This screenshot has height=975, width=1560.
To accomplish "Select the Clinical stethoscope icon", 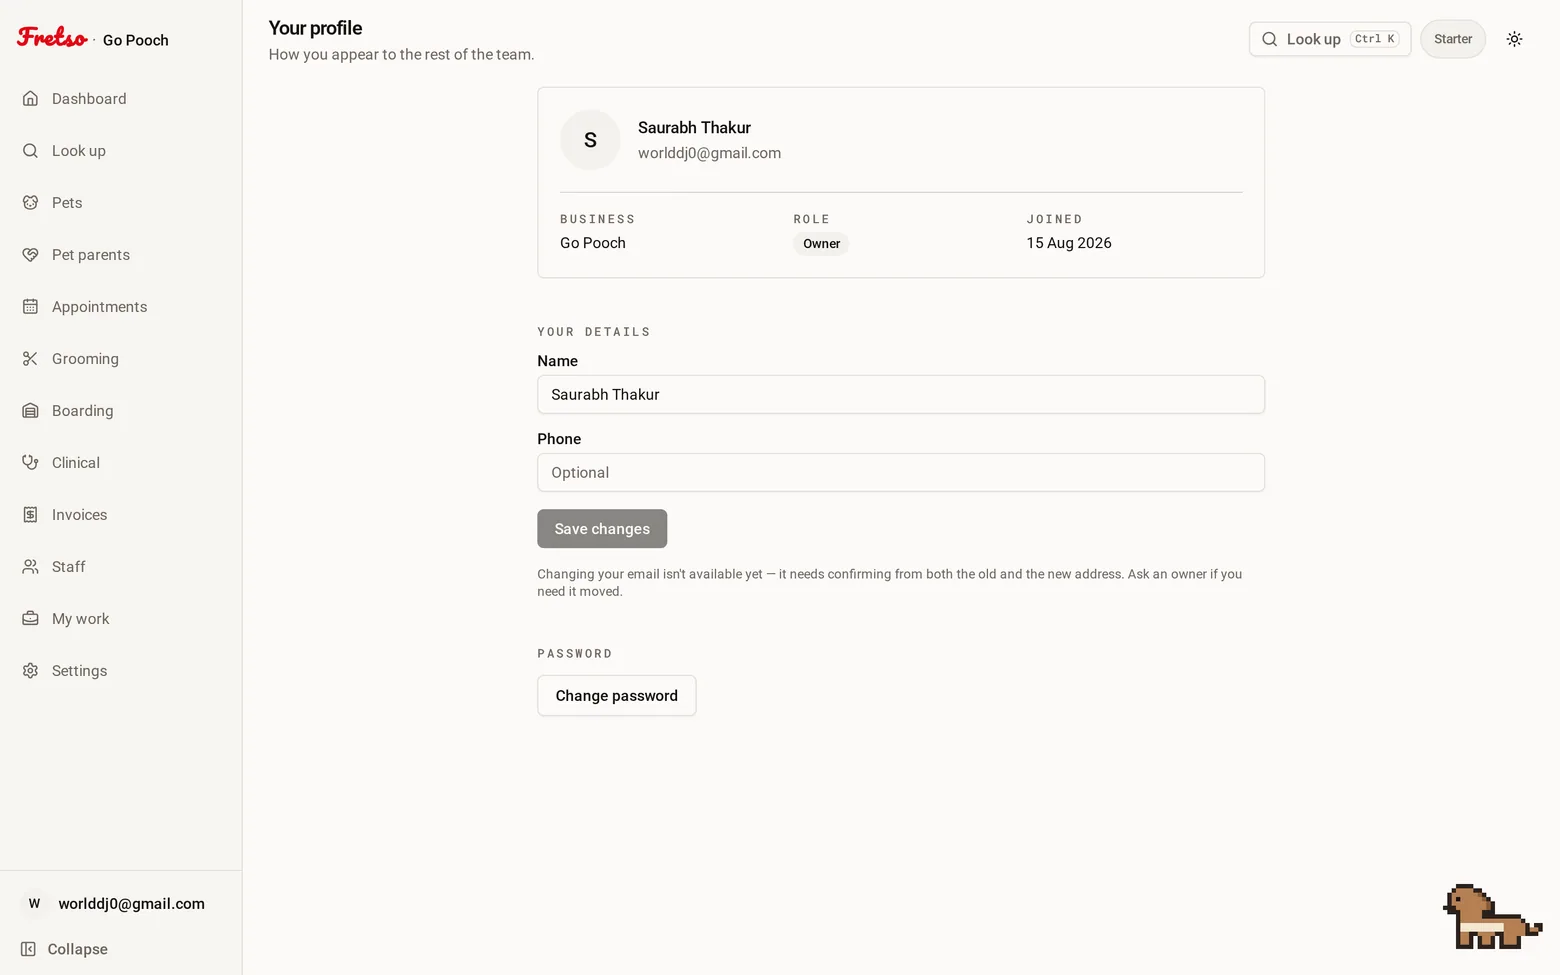I will coord(30,462).
